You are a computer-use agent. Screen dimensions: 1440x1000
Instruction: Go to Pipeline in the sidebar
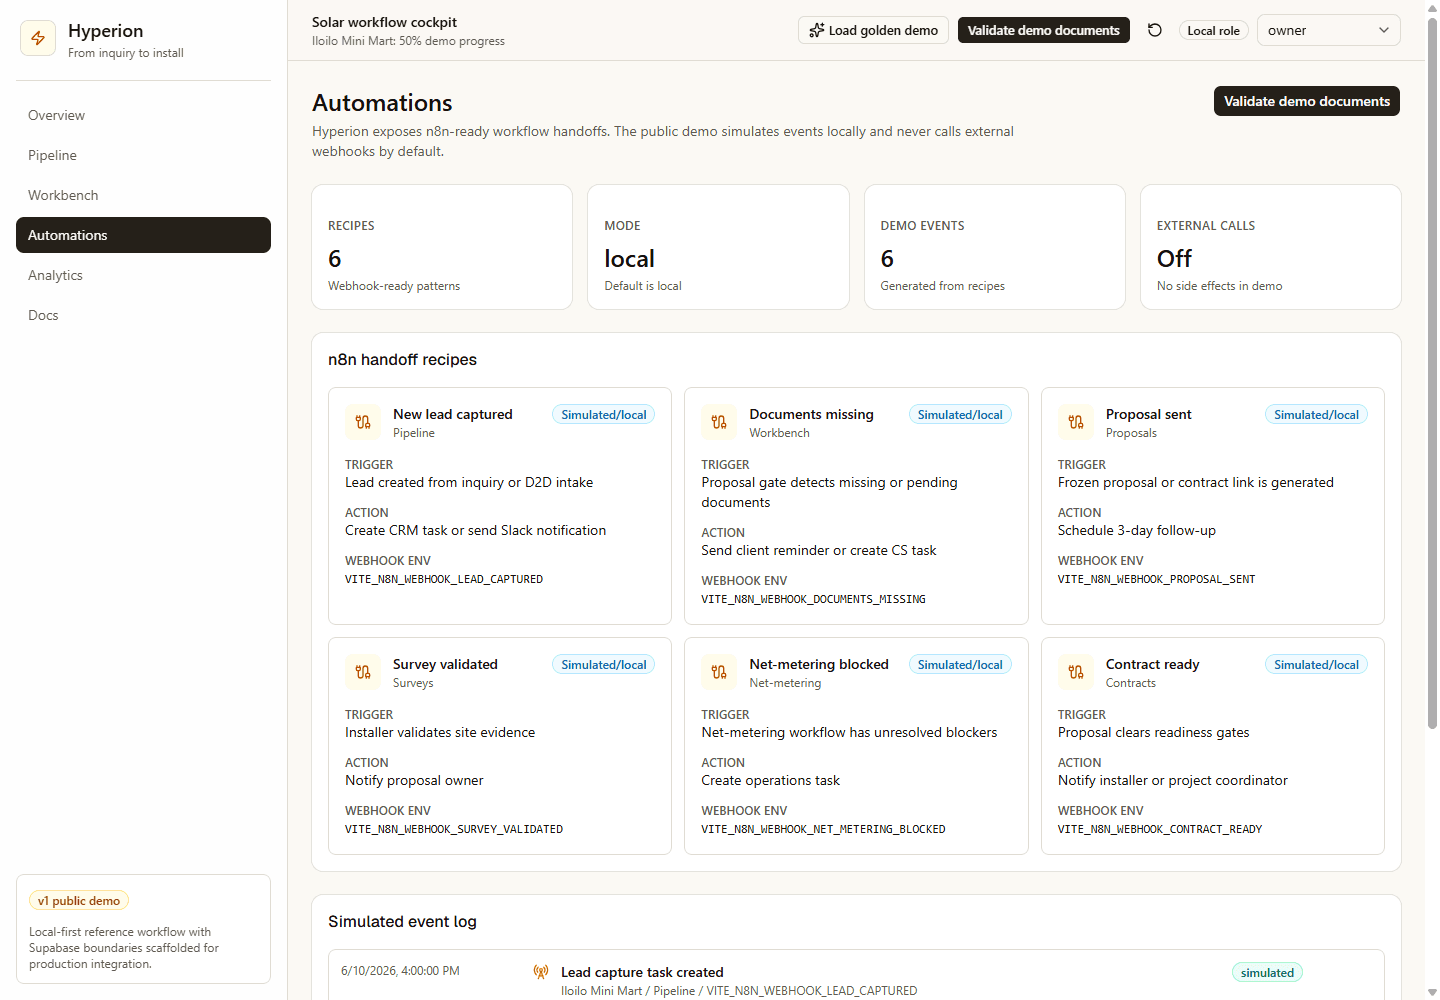(x=143, y=155)
